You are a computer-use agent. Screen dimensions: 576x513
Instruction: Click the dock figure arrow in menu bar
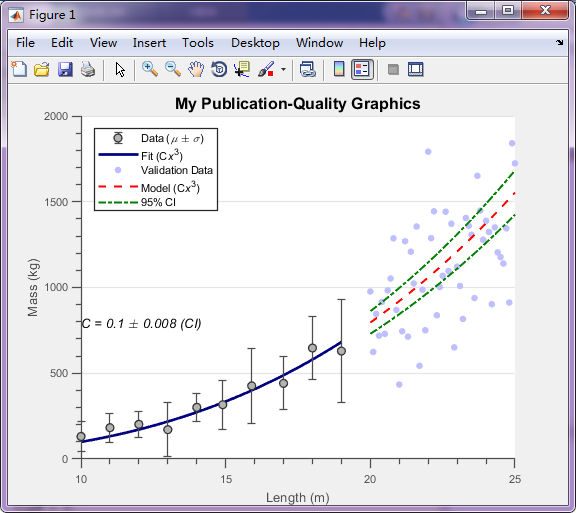coord(559,42)
